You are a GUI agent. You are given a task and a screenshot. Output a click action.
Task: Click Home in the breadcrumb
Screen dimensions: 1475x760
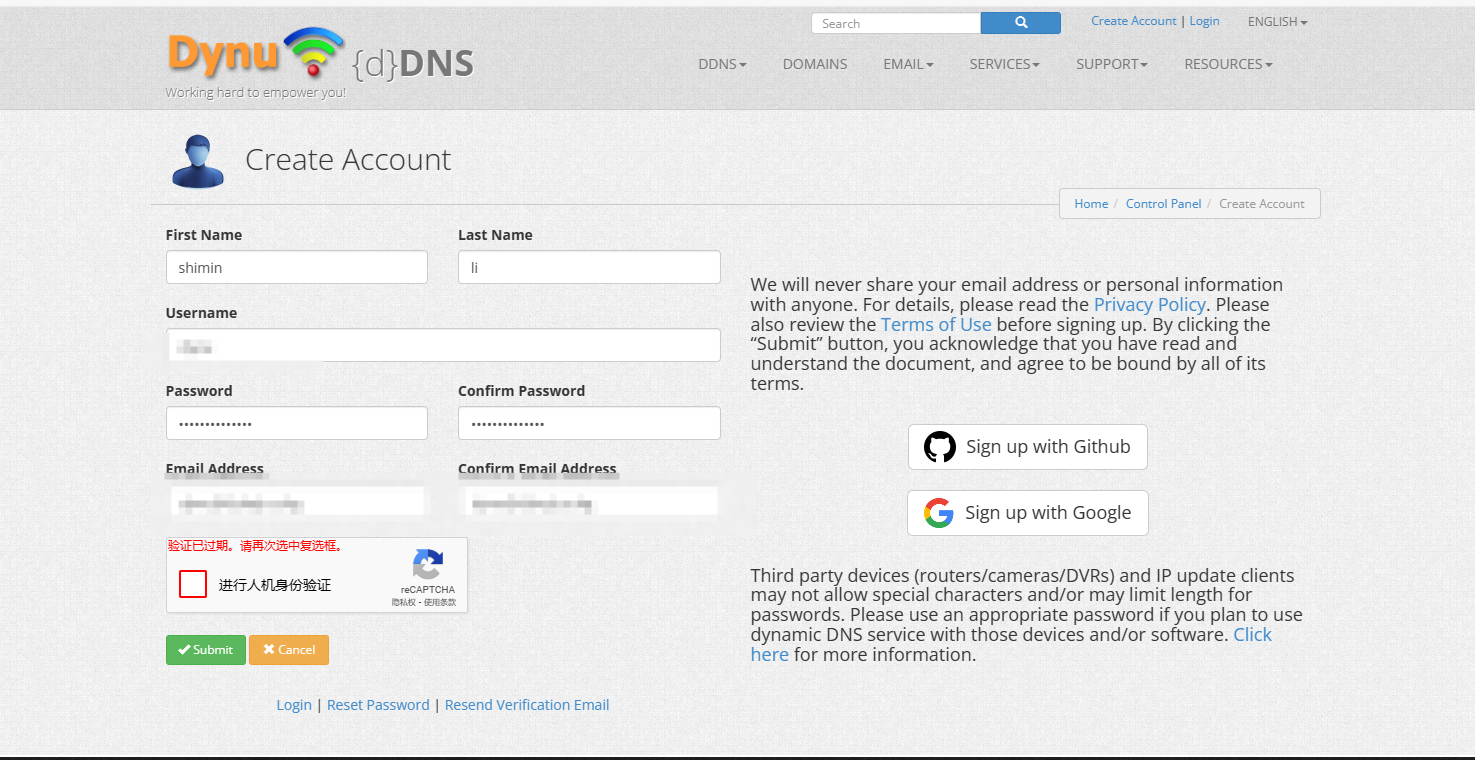coord(1091,204)
